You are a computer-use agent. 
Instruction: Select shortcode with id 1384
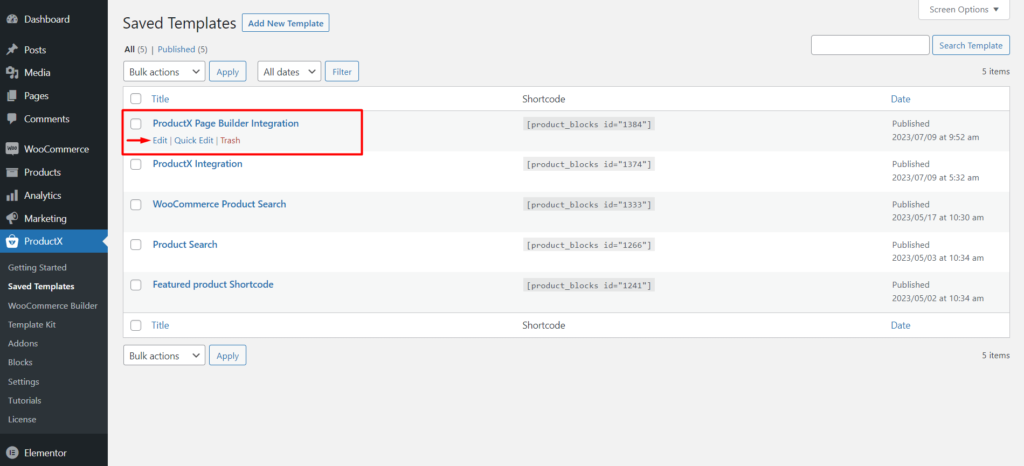click(588, 124)
